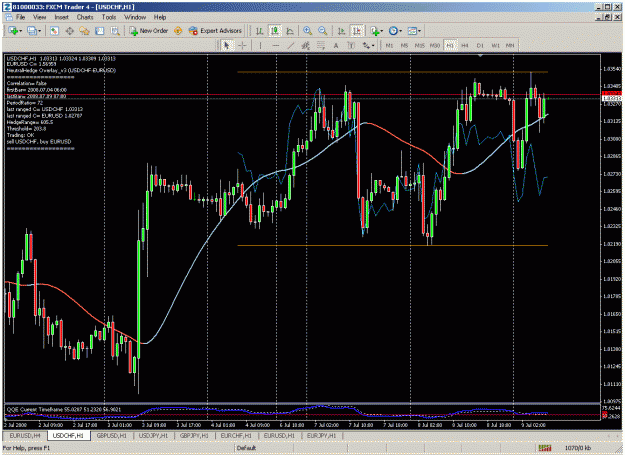Open the Help menu

click(x=160, y=17)
